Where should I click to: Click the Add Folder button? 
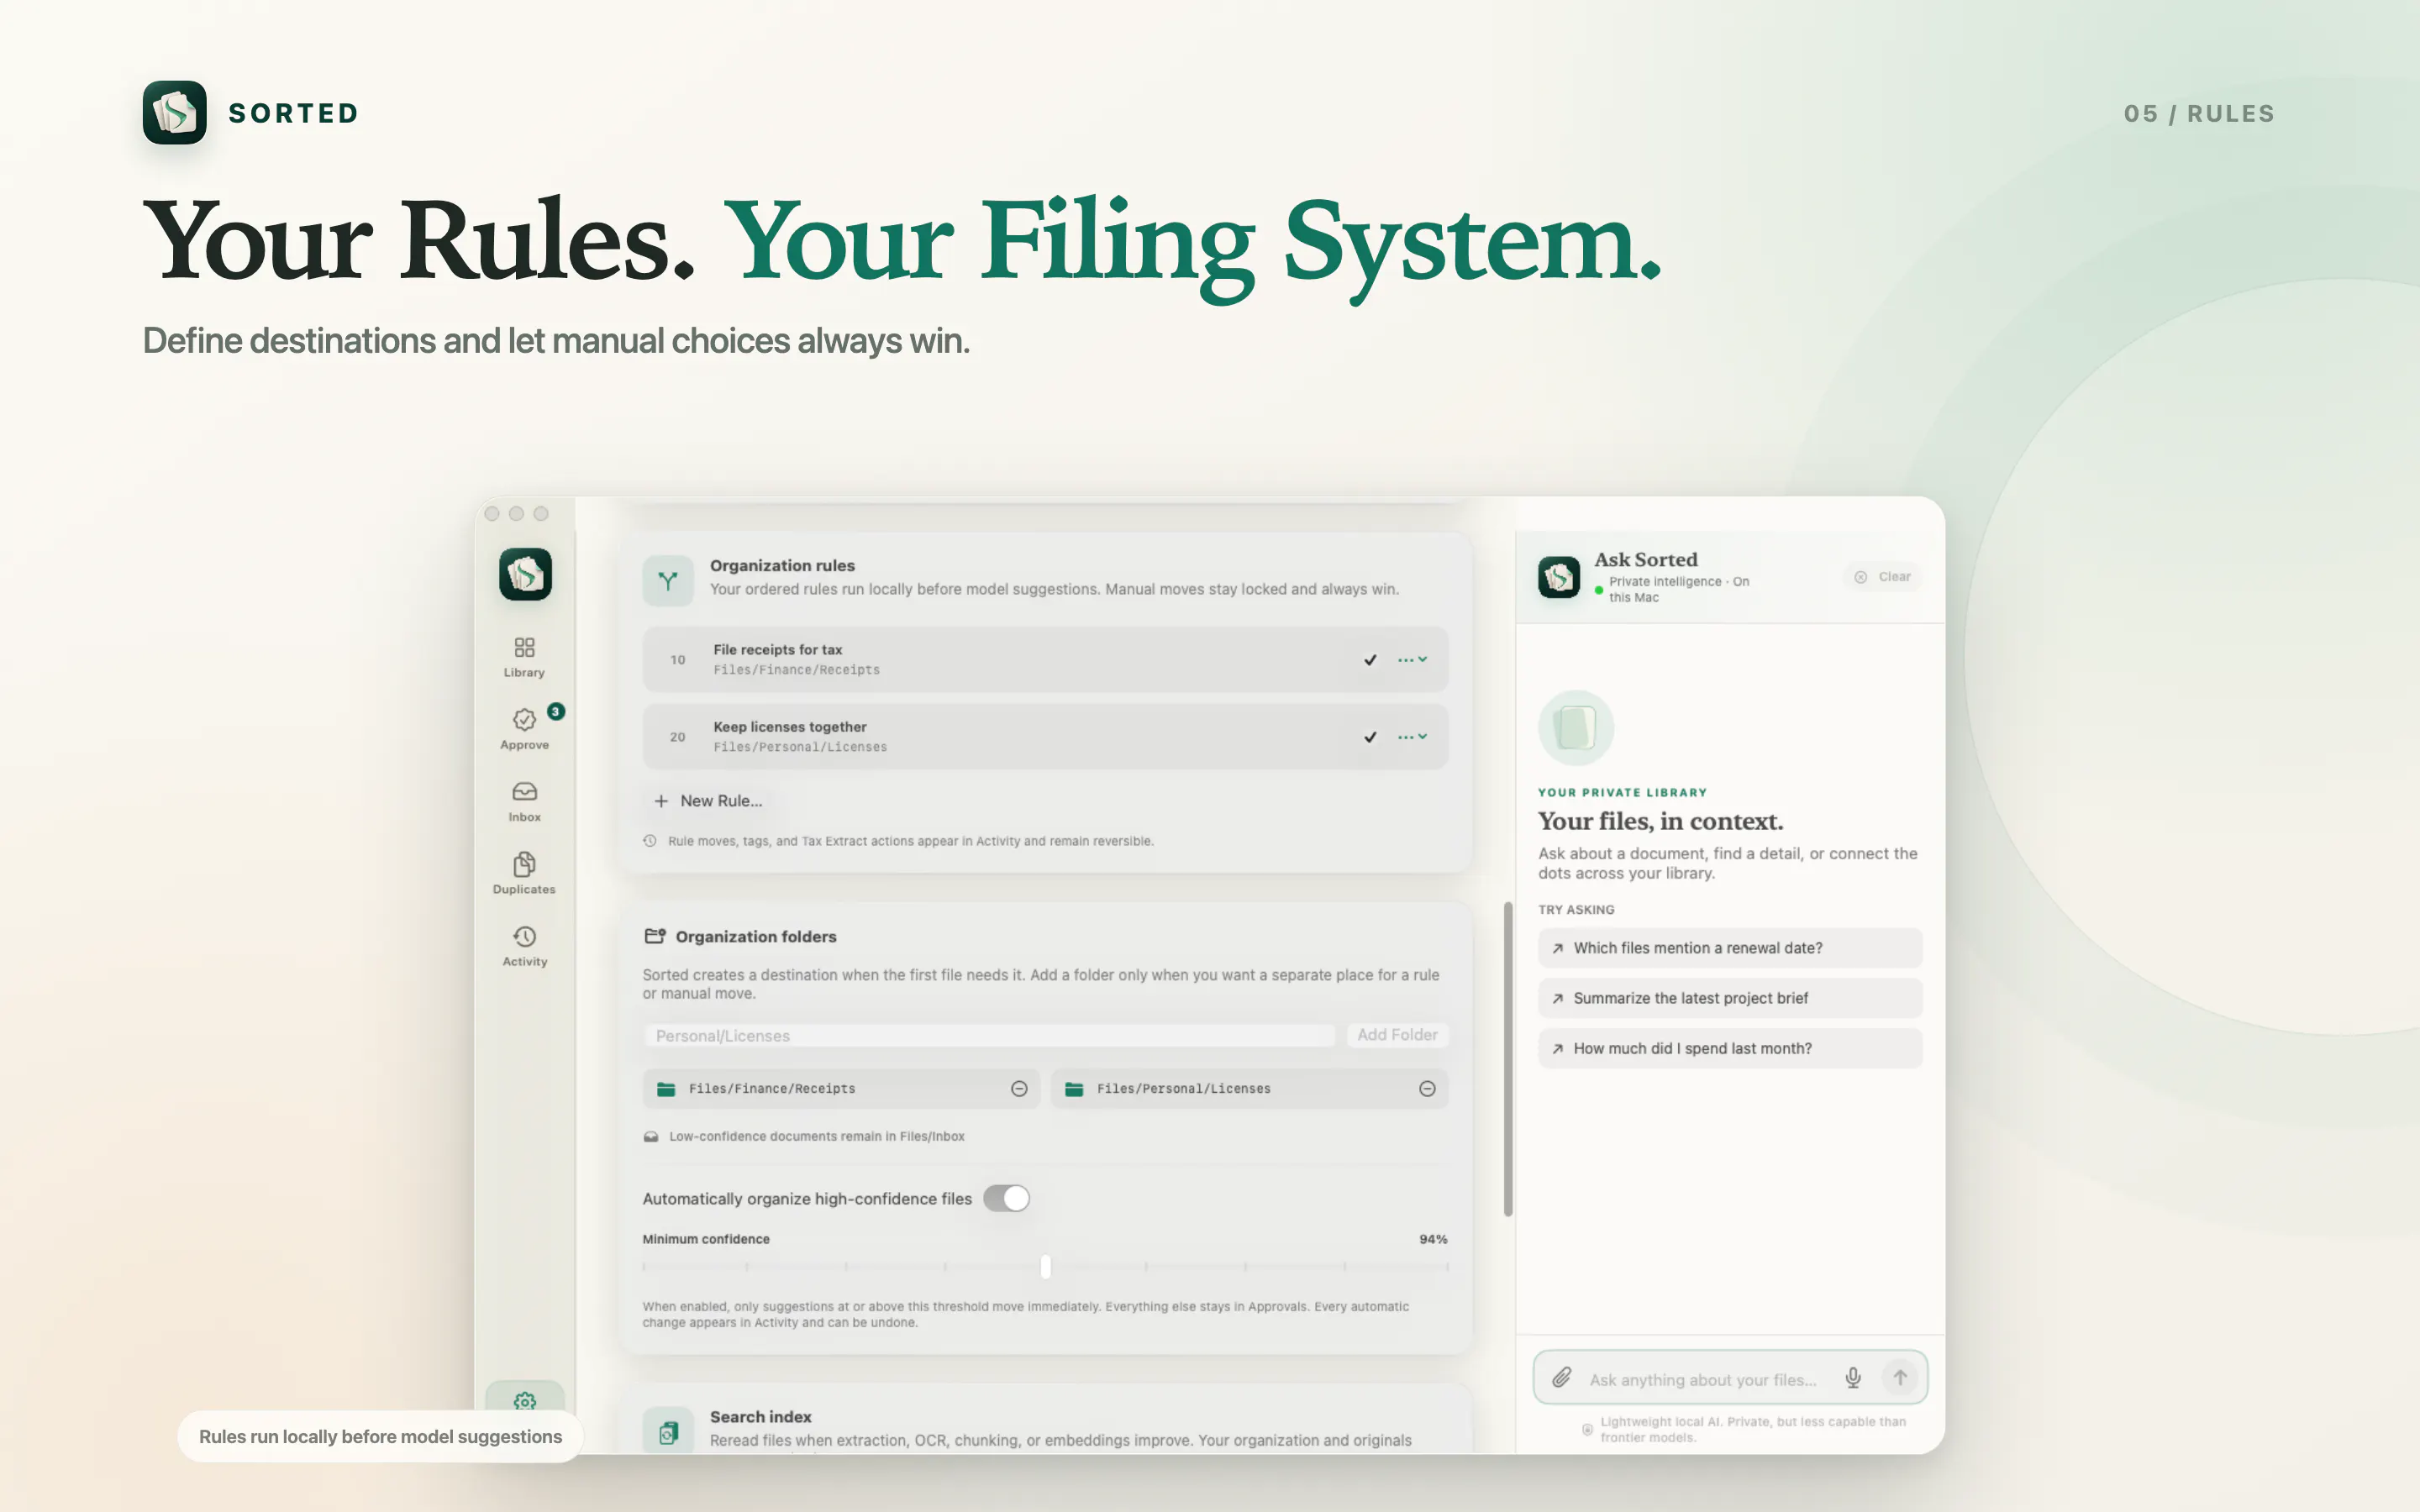(x=1397, y=1035)
